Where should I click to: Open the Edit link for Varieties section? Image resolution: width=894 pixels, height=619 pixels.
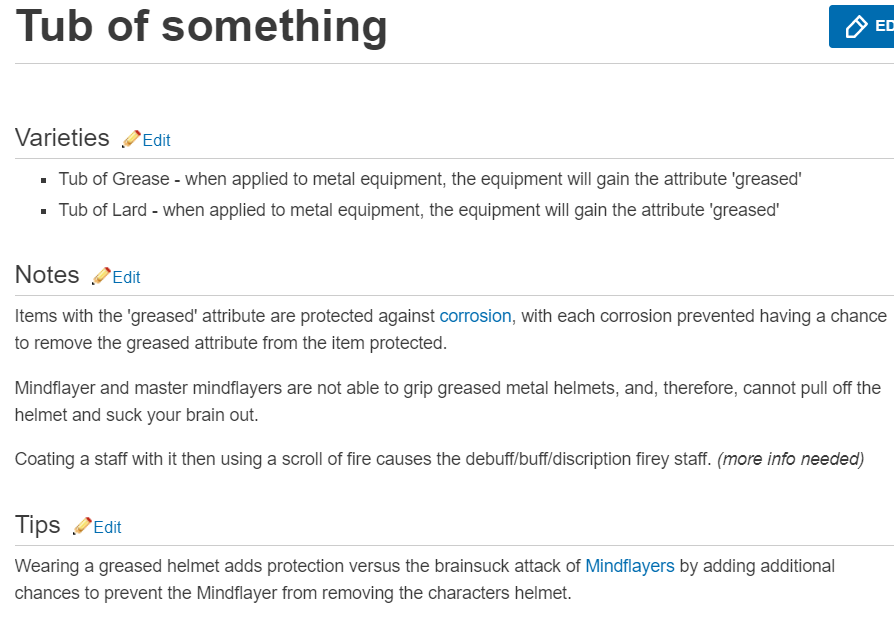156,140
